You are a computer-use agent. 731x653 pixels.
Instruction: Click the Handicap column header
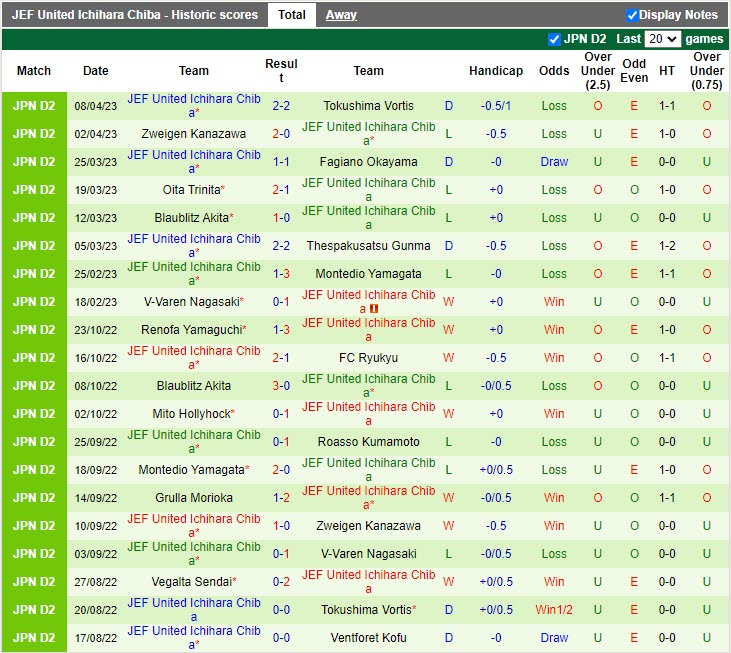(496, 71)
